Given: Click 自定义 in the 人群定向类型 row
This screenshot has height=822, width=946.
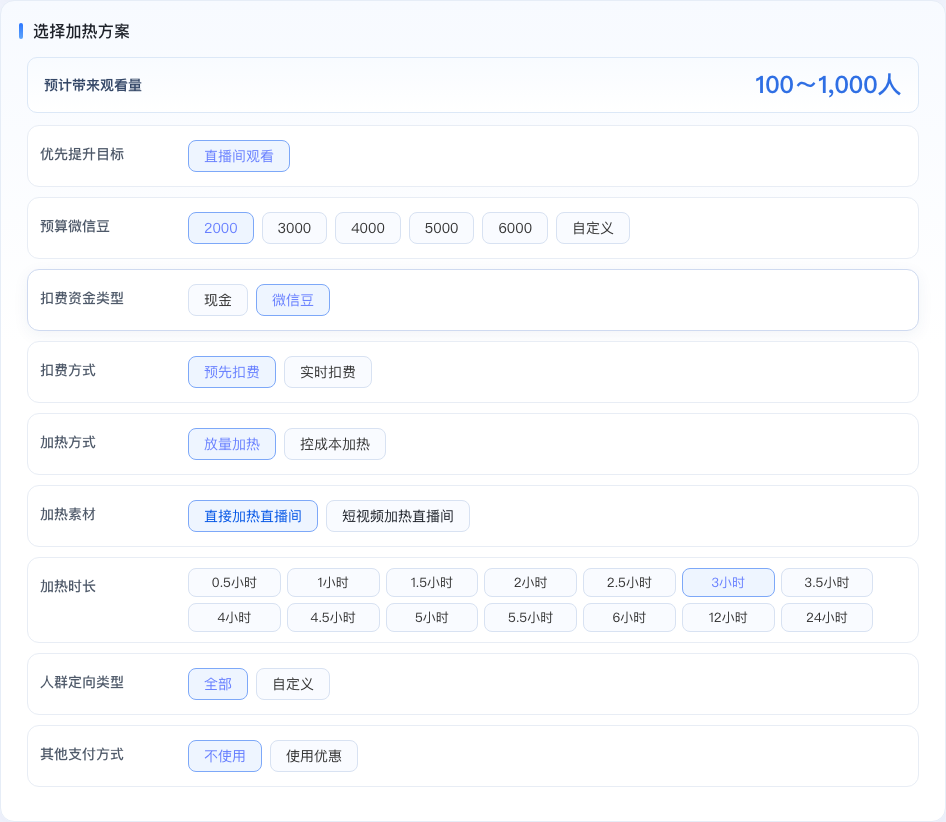Looking at the screenshot, I should [x=293, y=684].
